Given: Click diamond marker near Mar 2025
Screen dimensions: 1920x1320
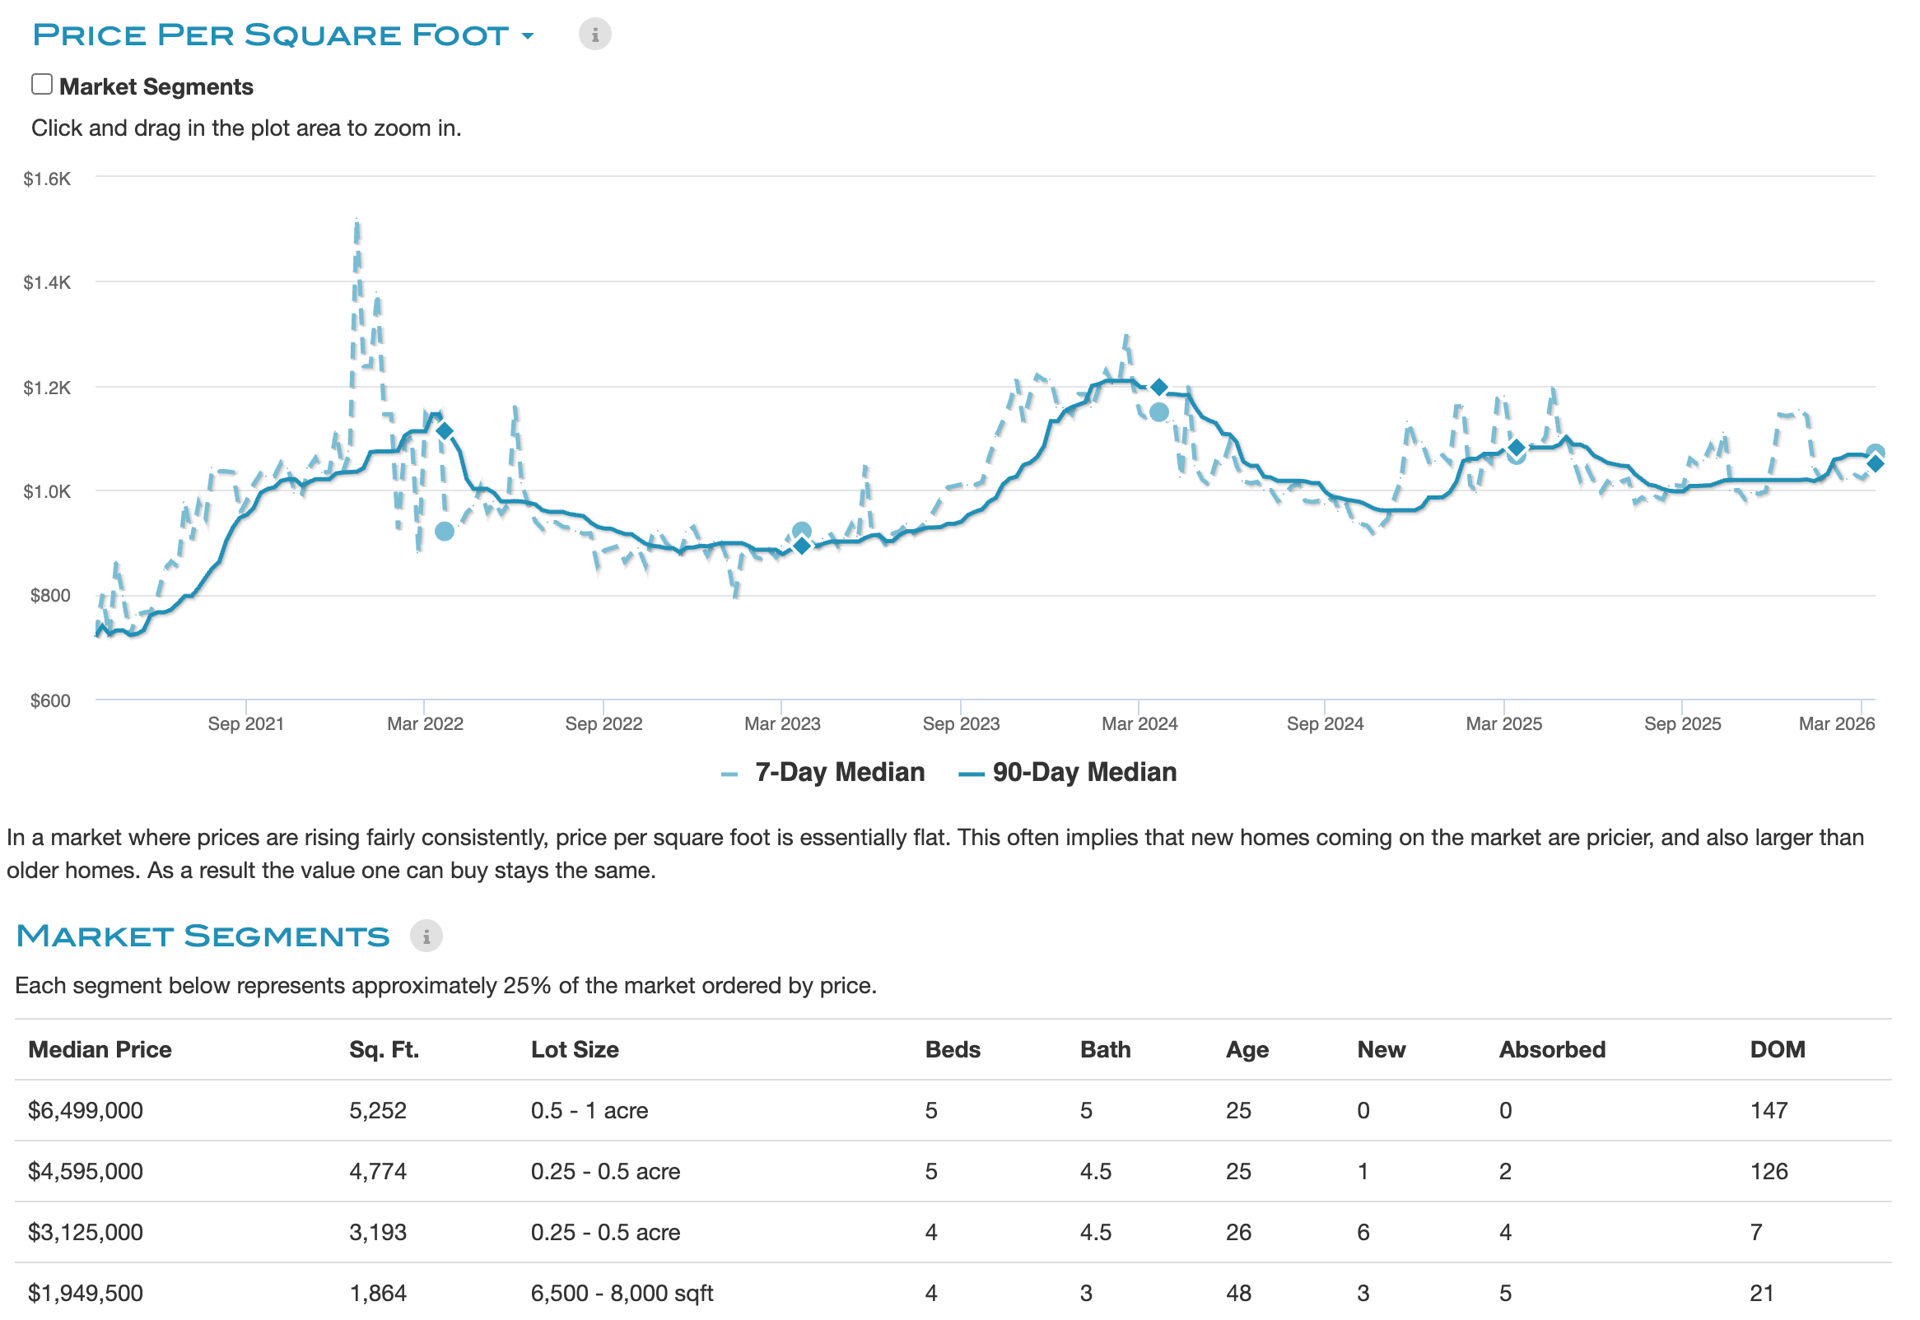Looking at the screenshot, I should point(1516,447).
